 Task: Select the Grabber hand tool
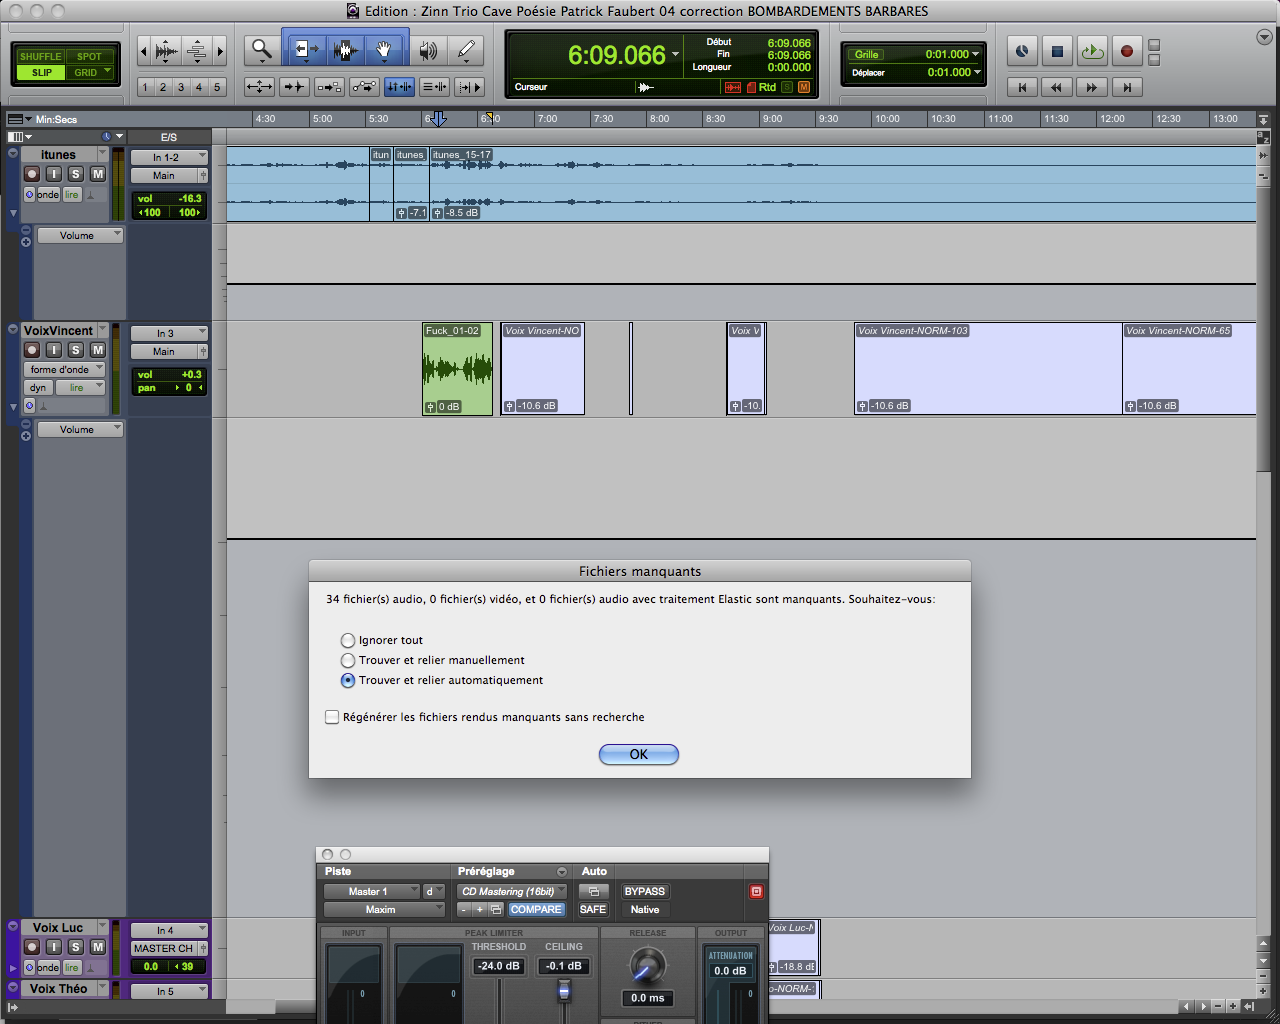pyautogui.click(x=384, y=50)
